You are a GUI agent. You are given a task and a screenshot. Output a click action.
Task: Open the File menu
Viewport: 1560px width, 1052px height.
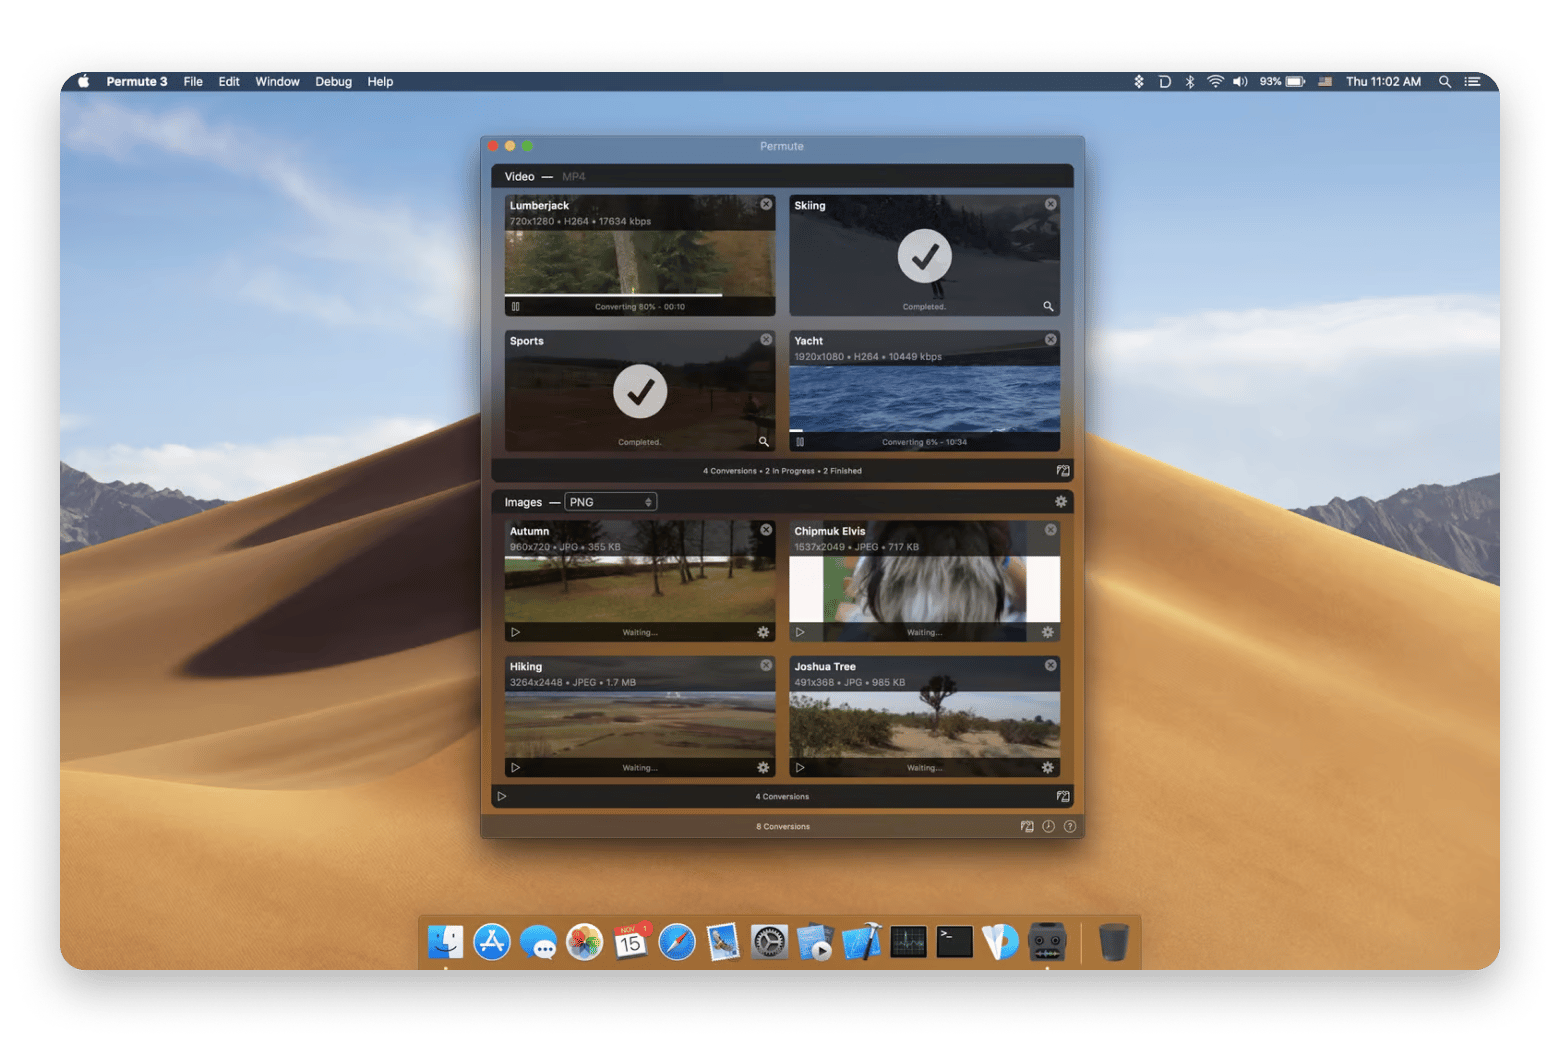click(x=193, y=82)
